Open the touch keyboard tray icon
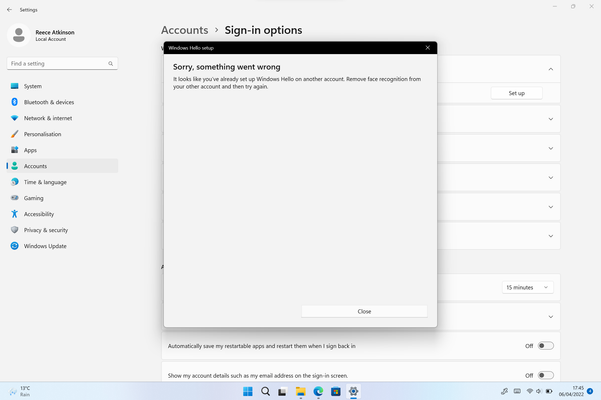Screen dimensions: 601x400 [x=517, y=391]
